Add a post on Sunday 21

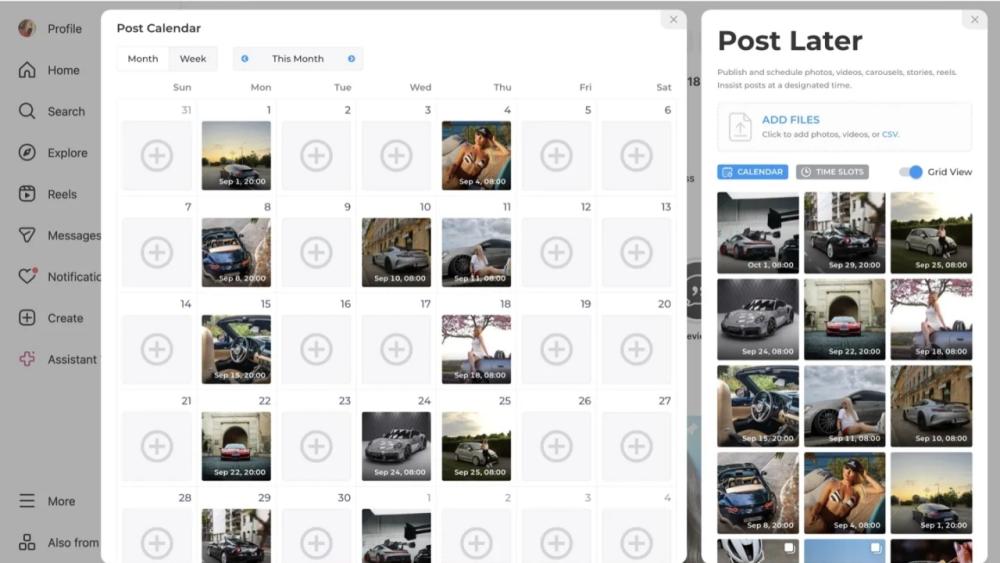(x=157, y=446)
